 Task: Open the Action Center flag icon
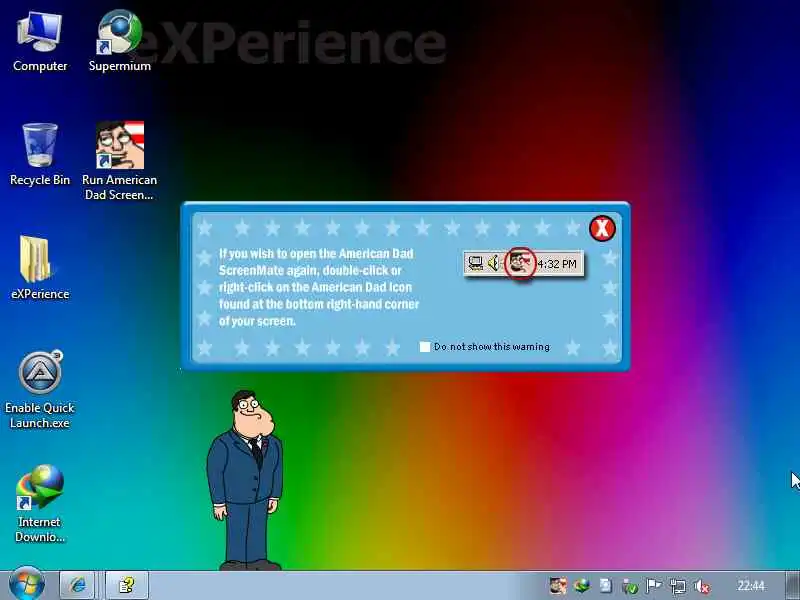(x=654, y=586)
